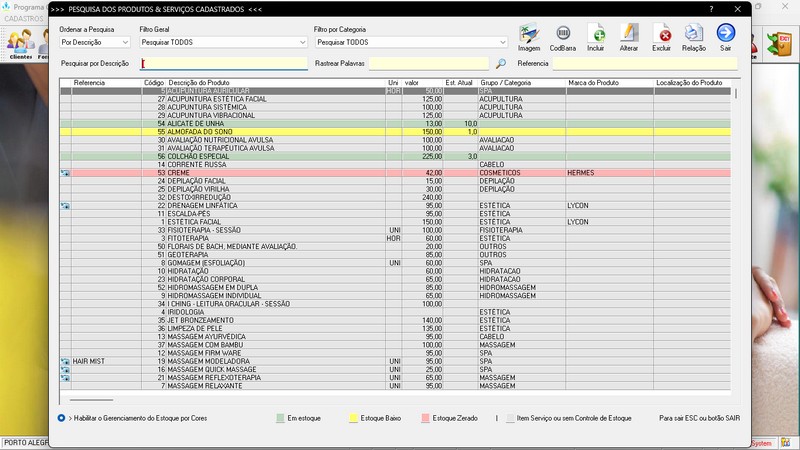Select the CREME product row
800x450 pixels.
click(x=395, y=173)
